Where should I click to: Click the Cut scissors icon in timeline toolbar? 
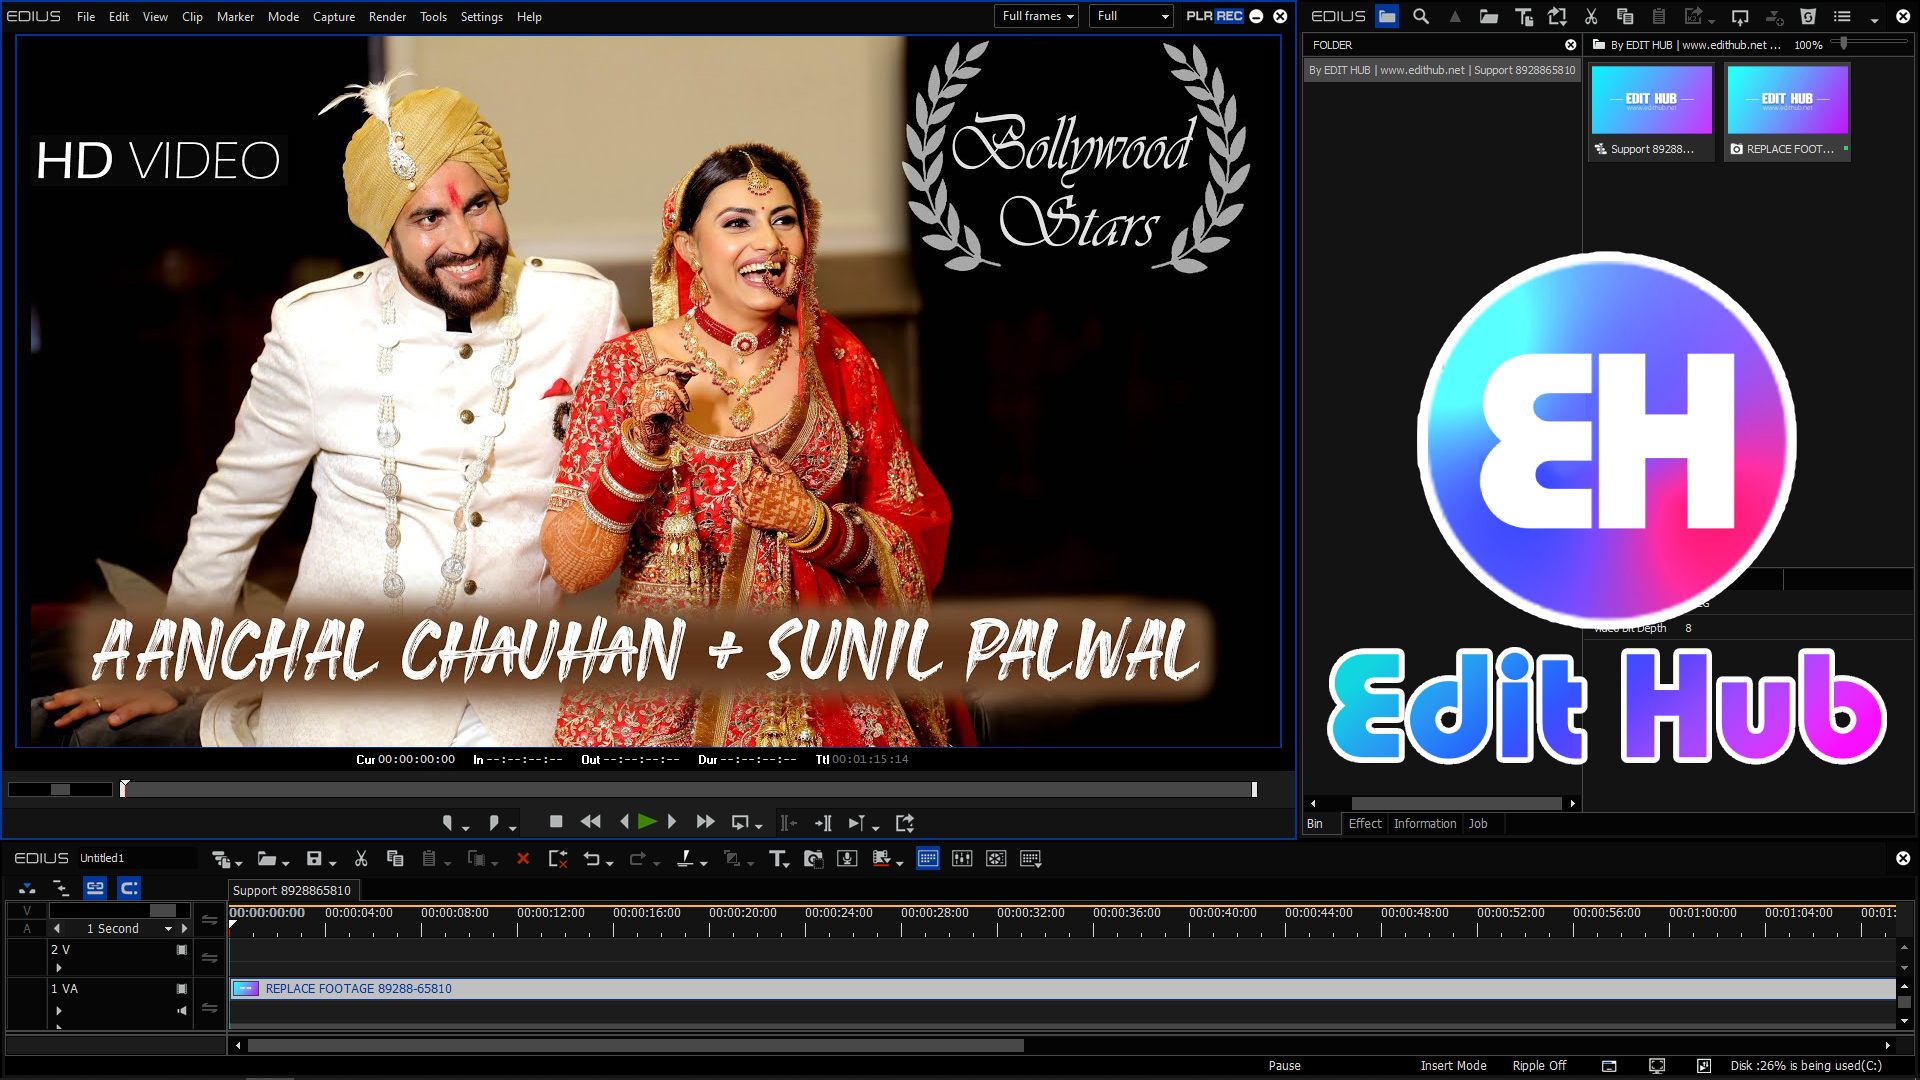361,859
